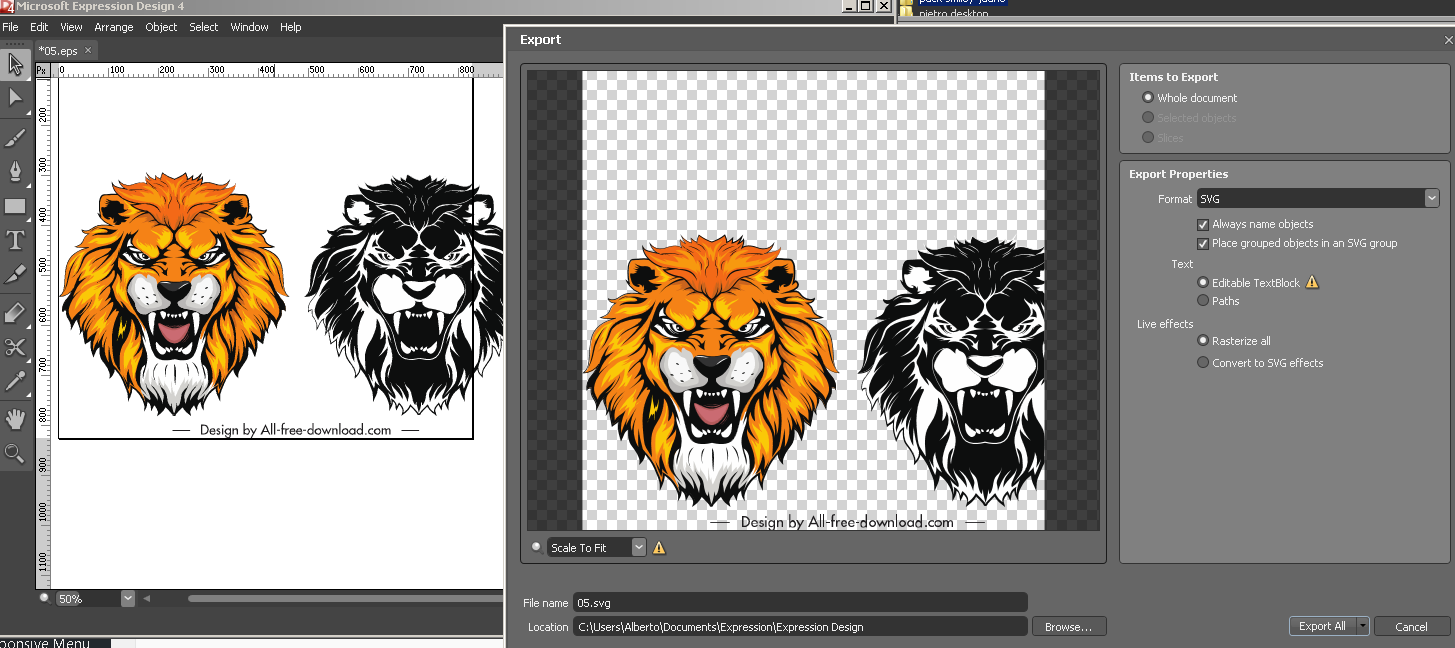Select the Paintbrush tool
This screenshot has height=648, width=1455.
tap(15, 138)
